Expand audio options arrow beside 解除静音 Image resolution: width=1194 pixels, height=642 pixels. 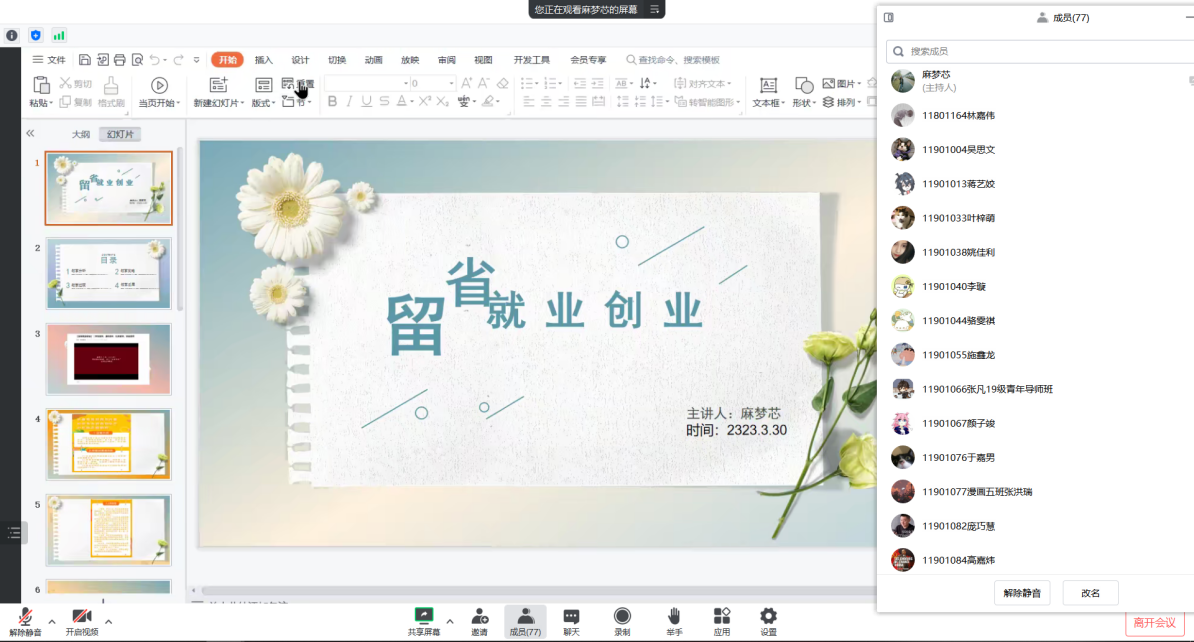point(52,621)
